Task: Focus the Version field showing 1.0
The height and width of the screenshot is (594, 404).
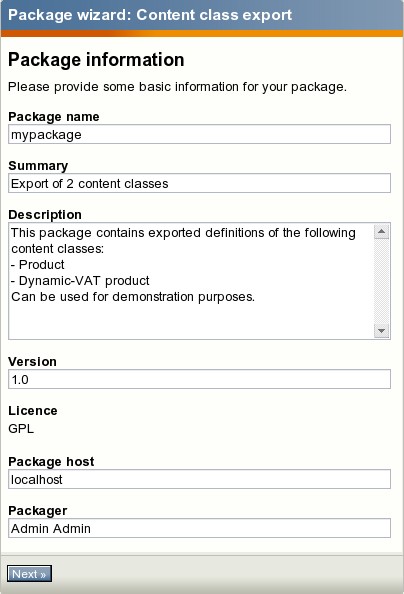Action: click(199, 379)
